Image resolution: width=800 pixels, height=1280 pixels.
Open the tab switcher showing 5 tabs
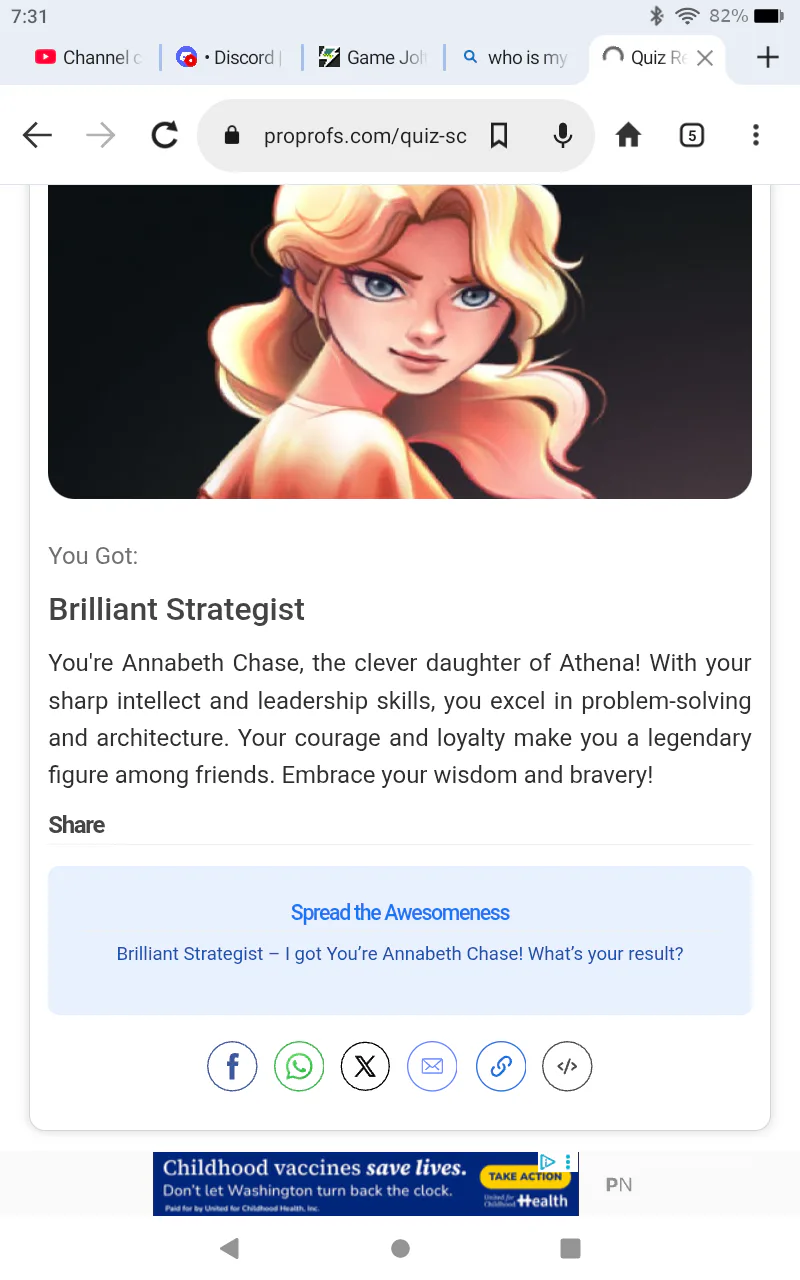tap(691, 135)
